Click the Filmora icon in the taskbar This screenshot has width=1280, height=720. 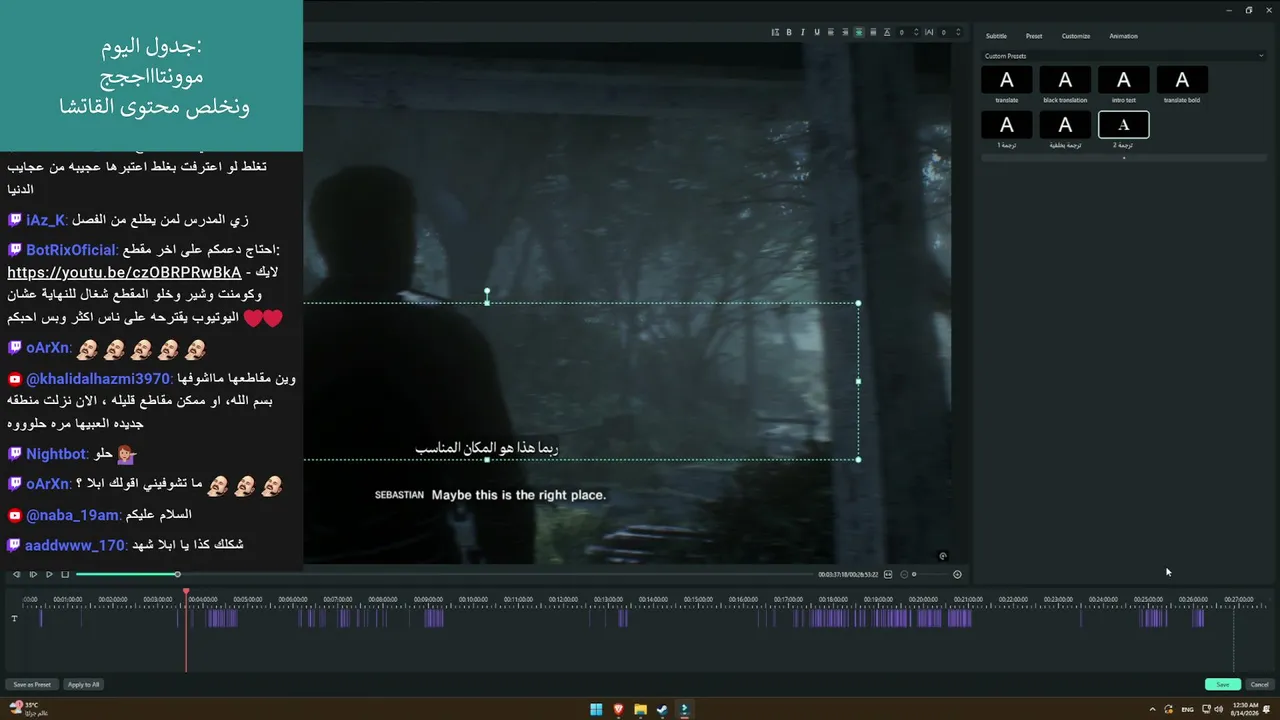click(x=684, y=710)
